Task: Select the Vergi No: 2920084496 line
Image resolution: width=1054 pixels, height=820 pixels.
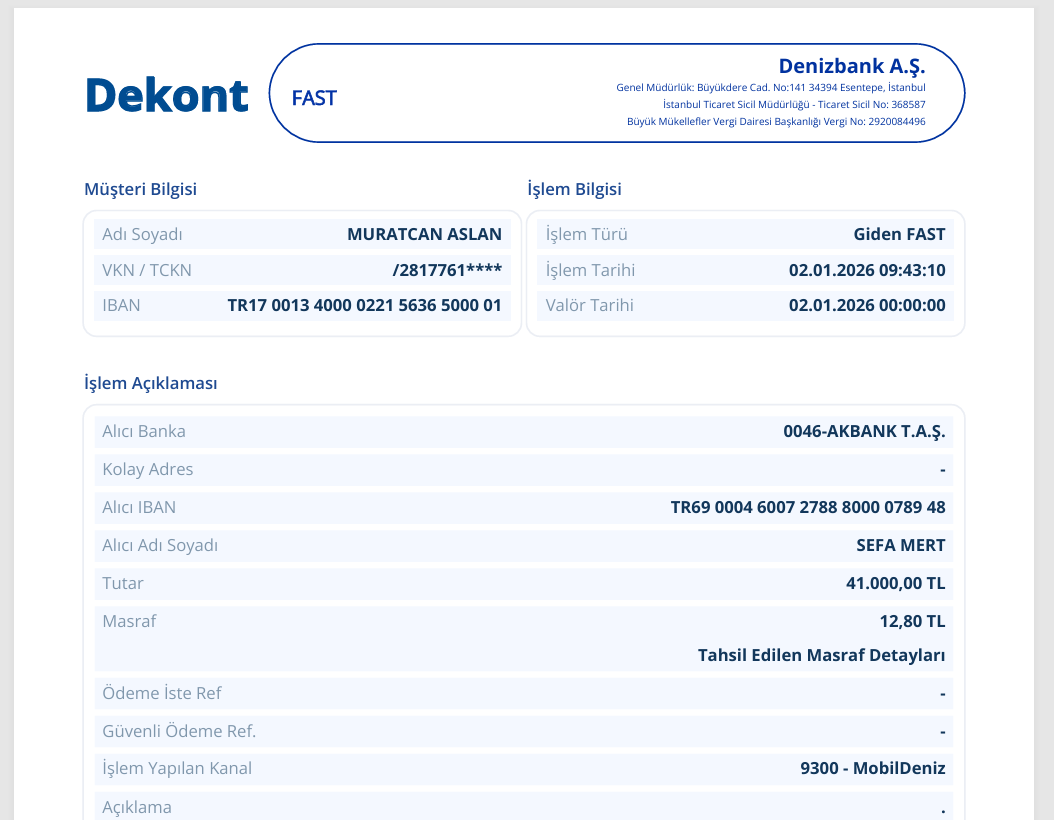Action: click(776, 122)
